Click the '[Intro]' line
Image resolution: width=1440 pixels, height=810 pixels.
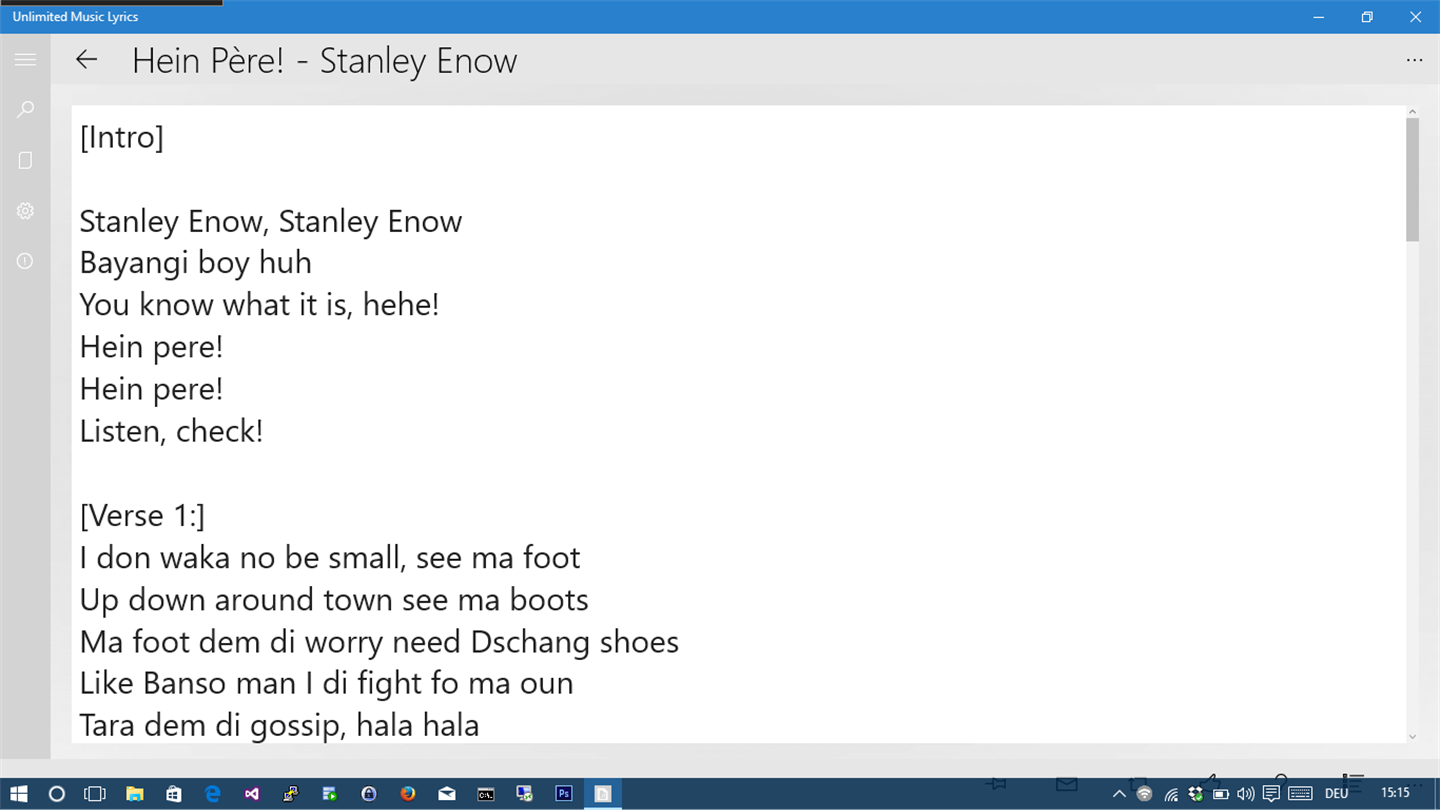point(122,137)
